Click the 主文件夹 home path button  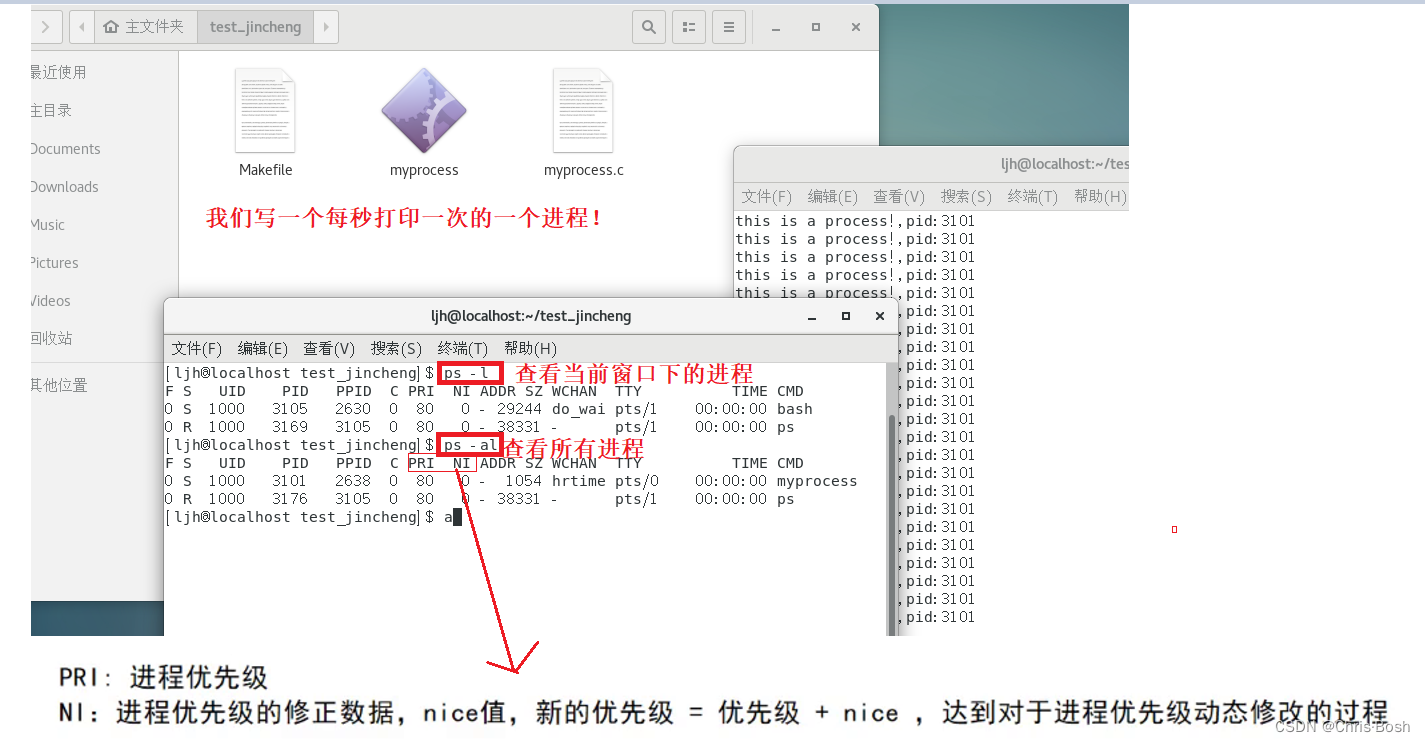(146, 27)
